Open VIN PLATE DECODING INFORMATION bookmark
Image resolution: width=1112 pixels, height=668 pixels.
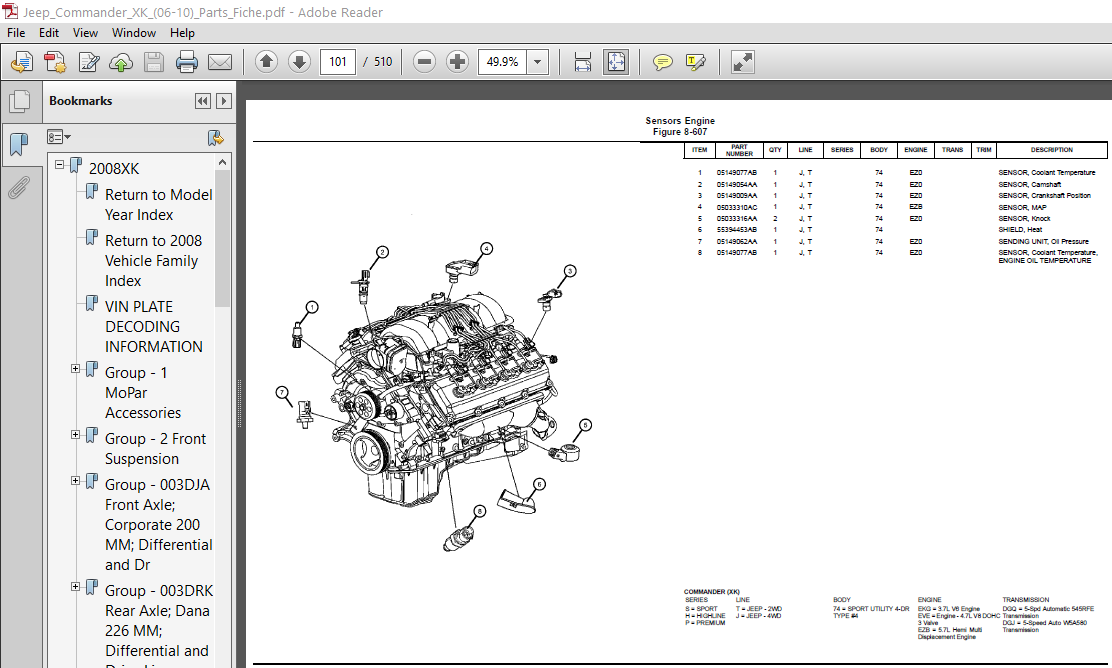tap(154, 327)
